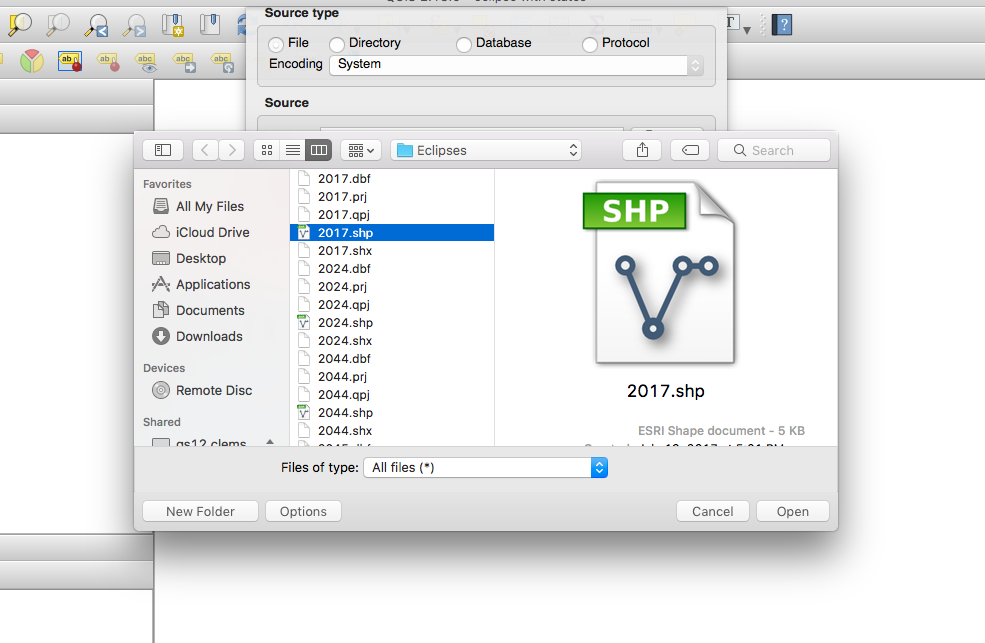
Task: Click the greyed Zoom to Layer icon
Action: tap(58, 24)
